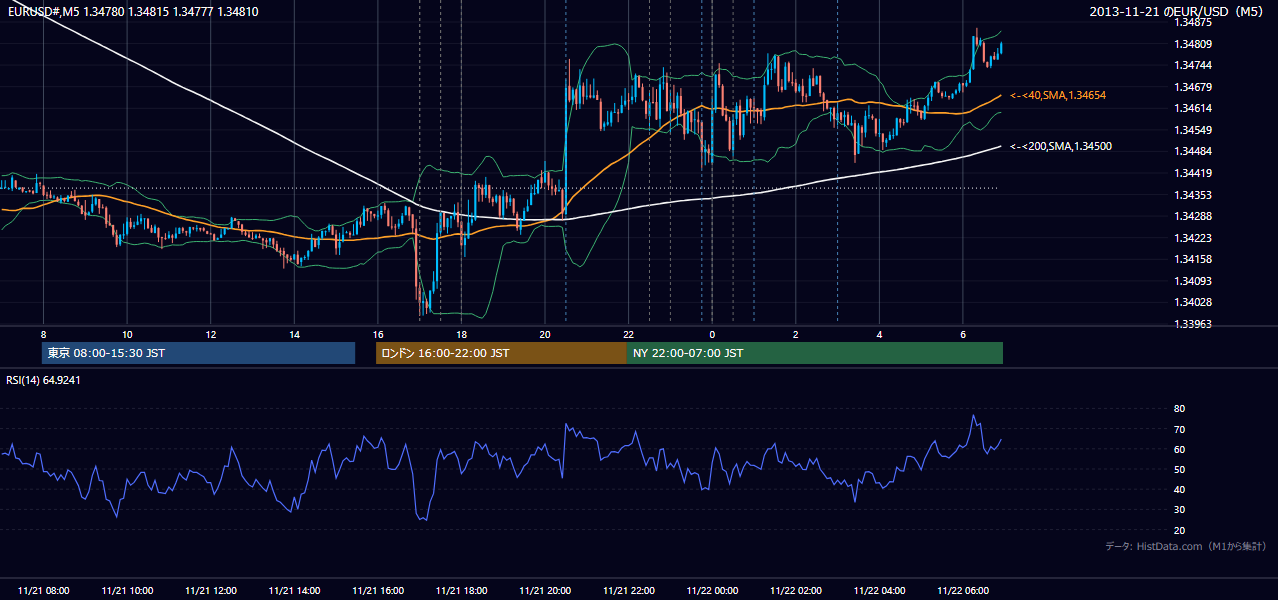Viewport: 1278px width, 600px height.
Task: Click the 40 SMA 1.34654 label
Action: coord(1058,95)
